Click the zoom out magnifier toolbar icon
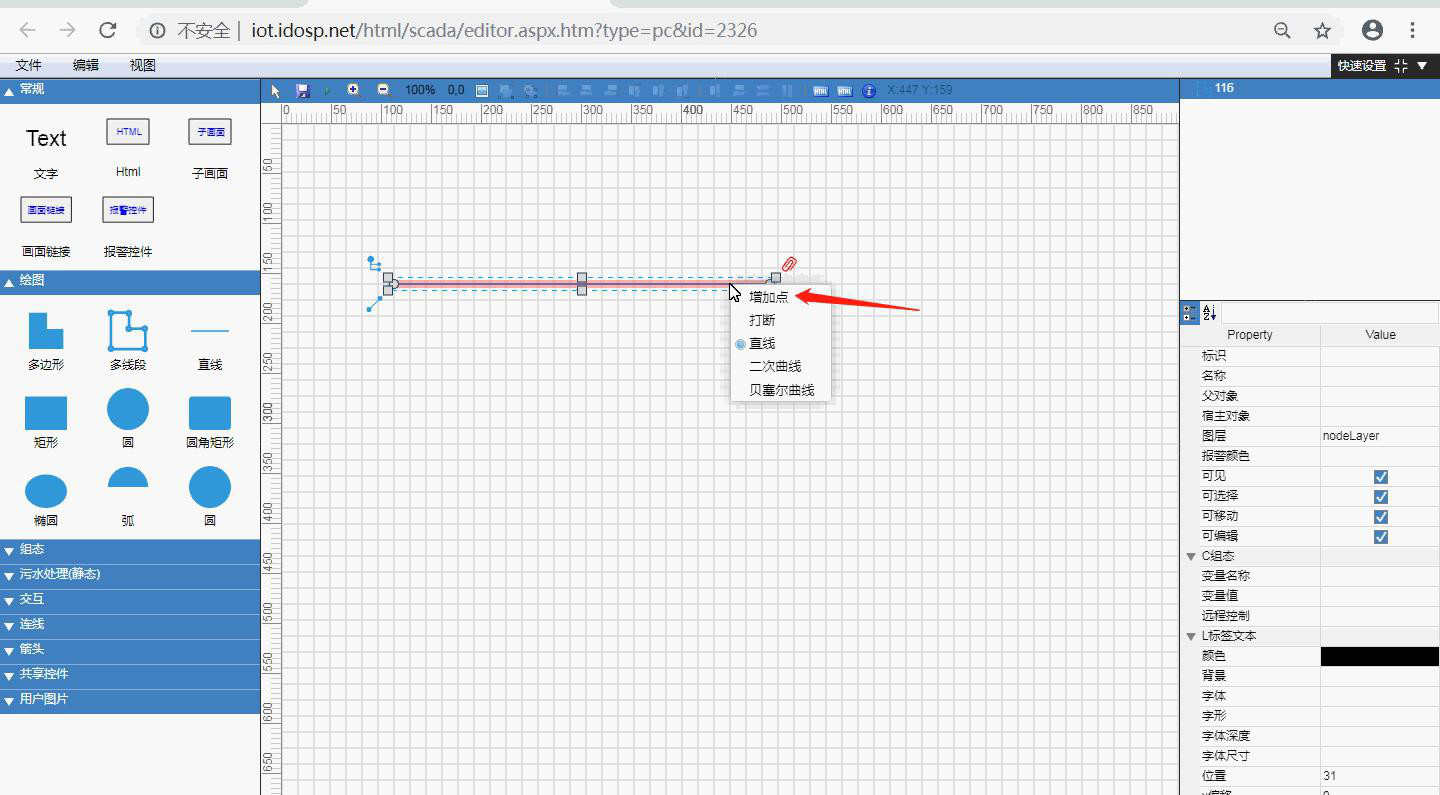Viewport: 1440px width, 795px height. pyautogui.click(x=383, y=90)
